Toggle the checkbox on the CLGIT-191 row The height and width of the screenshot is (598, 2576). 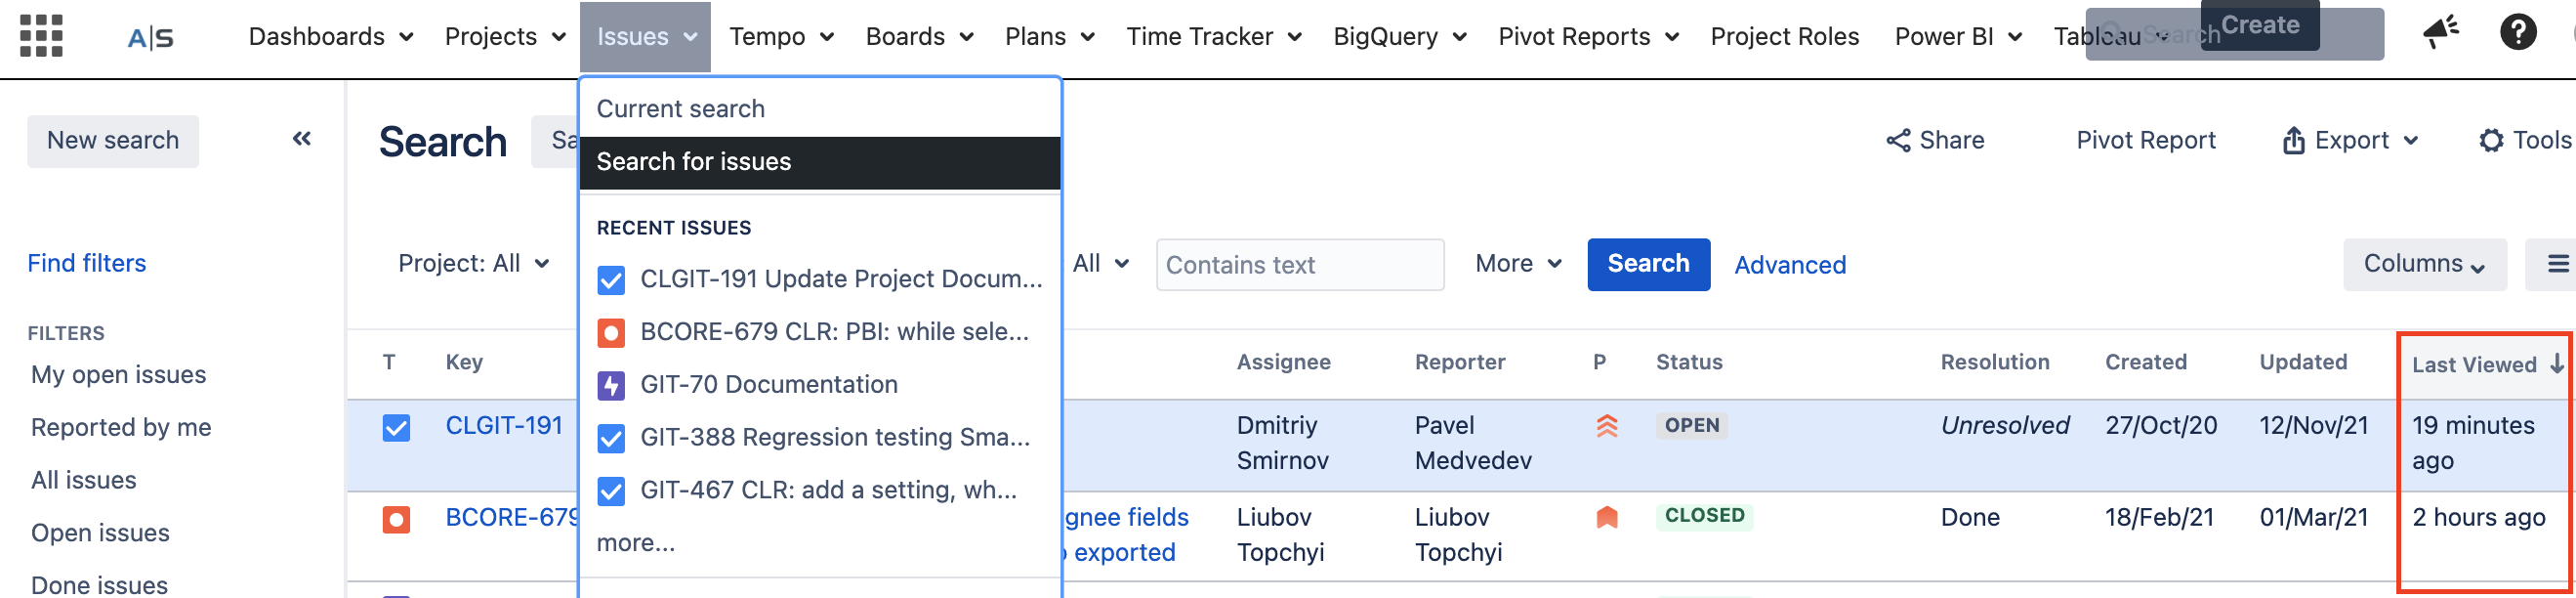click(397, 426)
